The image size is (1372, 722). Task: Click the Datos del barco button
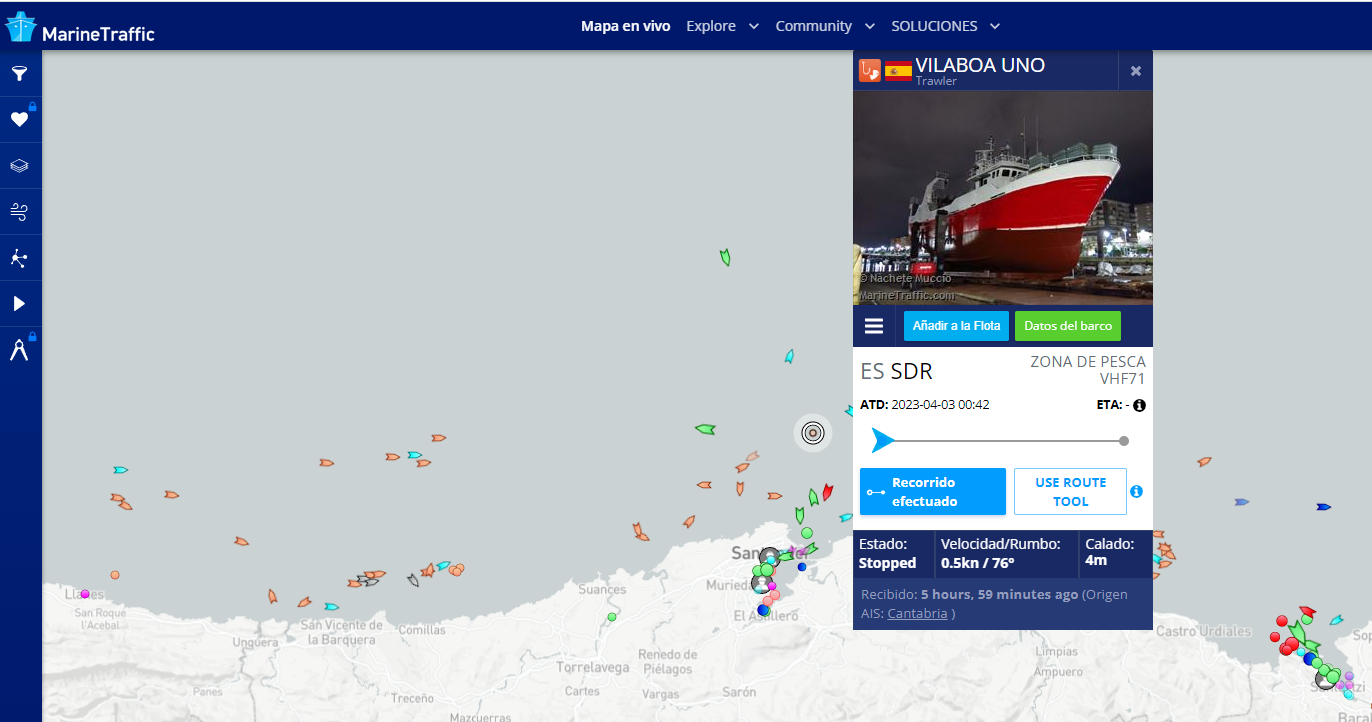1068,326
